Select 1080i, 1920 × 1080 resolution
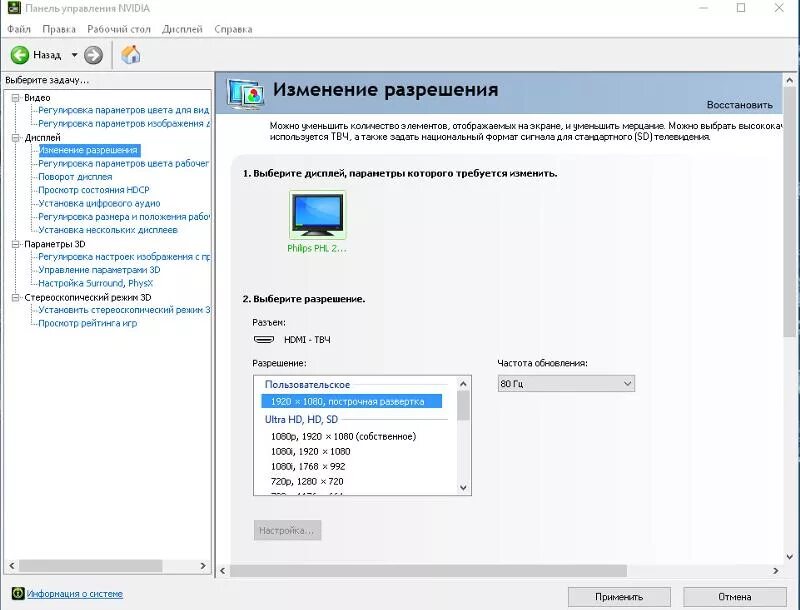 pos(310,451)
